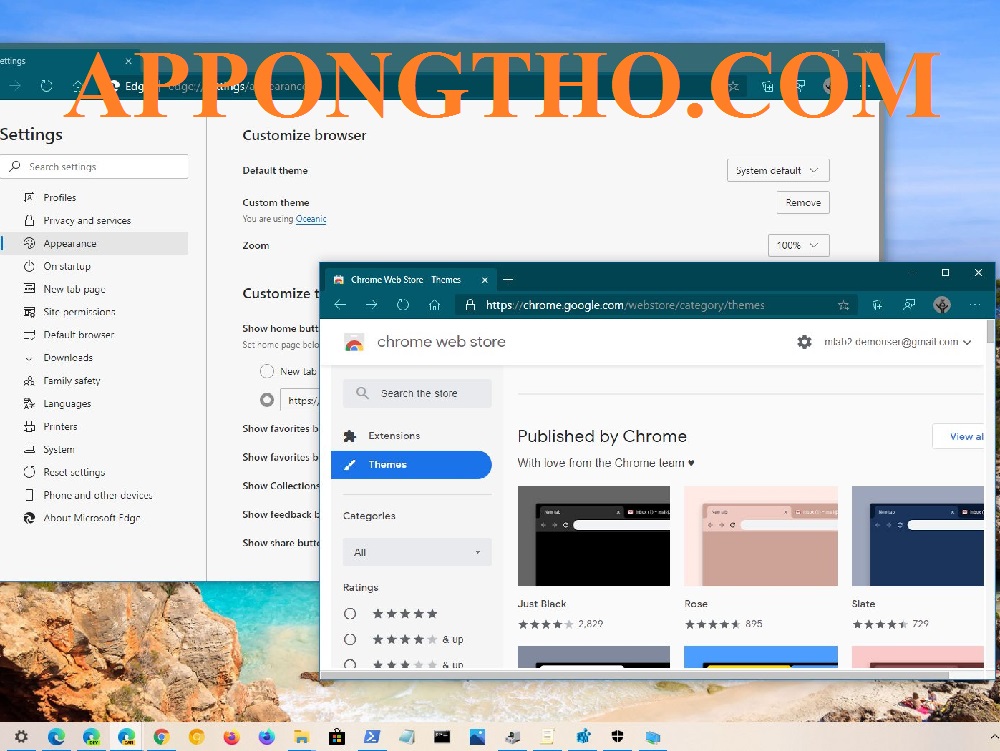1000x751 pixels.
Task: Refresh the page in the Edge Settings window
Action: click(47, 85)
